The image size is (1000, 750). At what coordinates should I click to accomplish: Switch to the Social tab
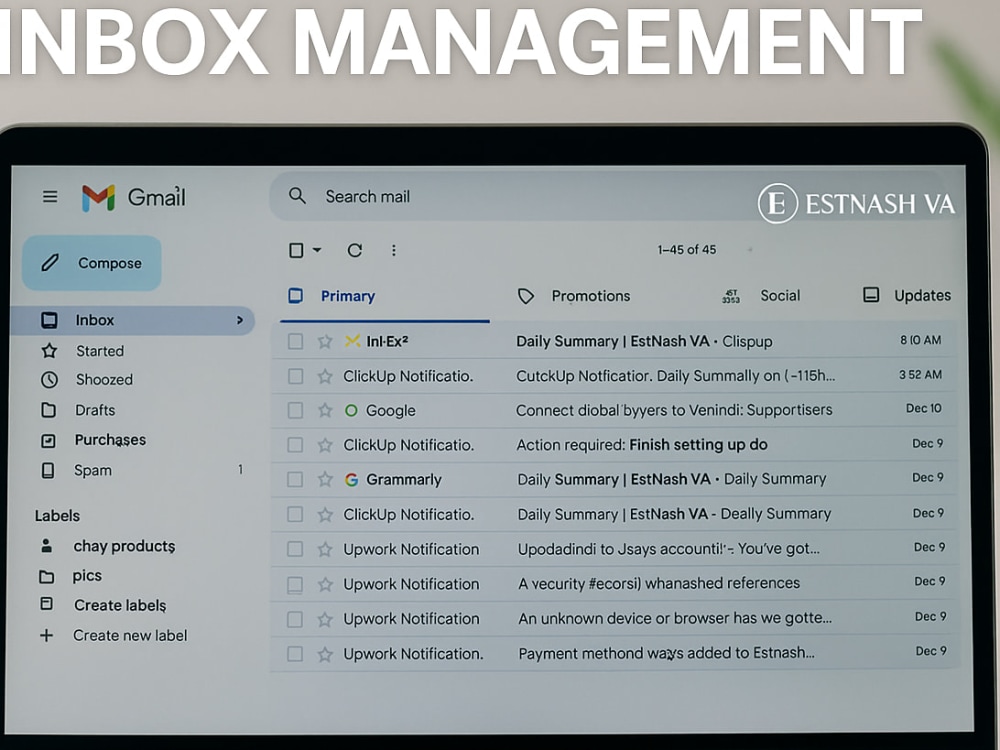click(779, 295)
